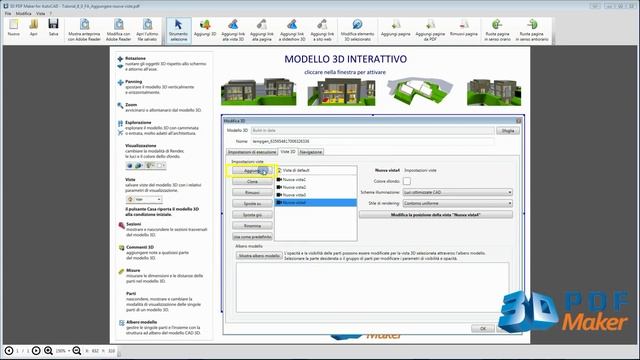Click the Rimuovi view button
This screenshot has height=360, width=640.
point(252,193)
